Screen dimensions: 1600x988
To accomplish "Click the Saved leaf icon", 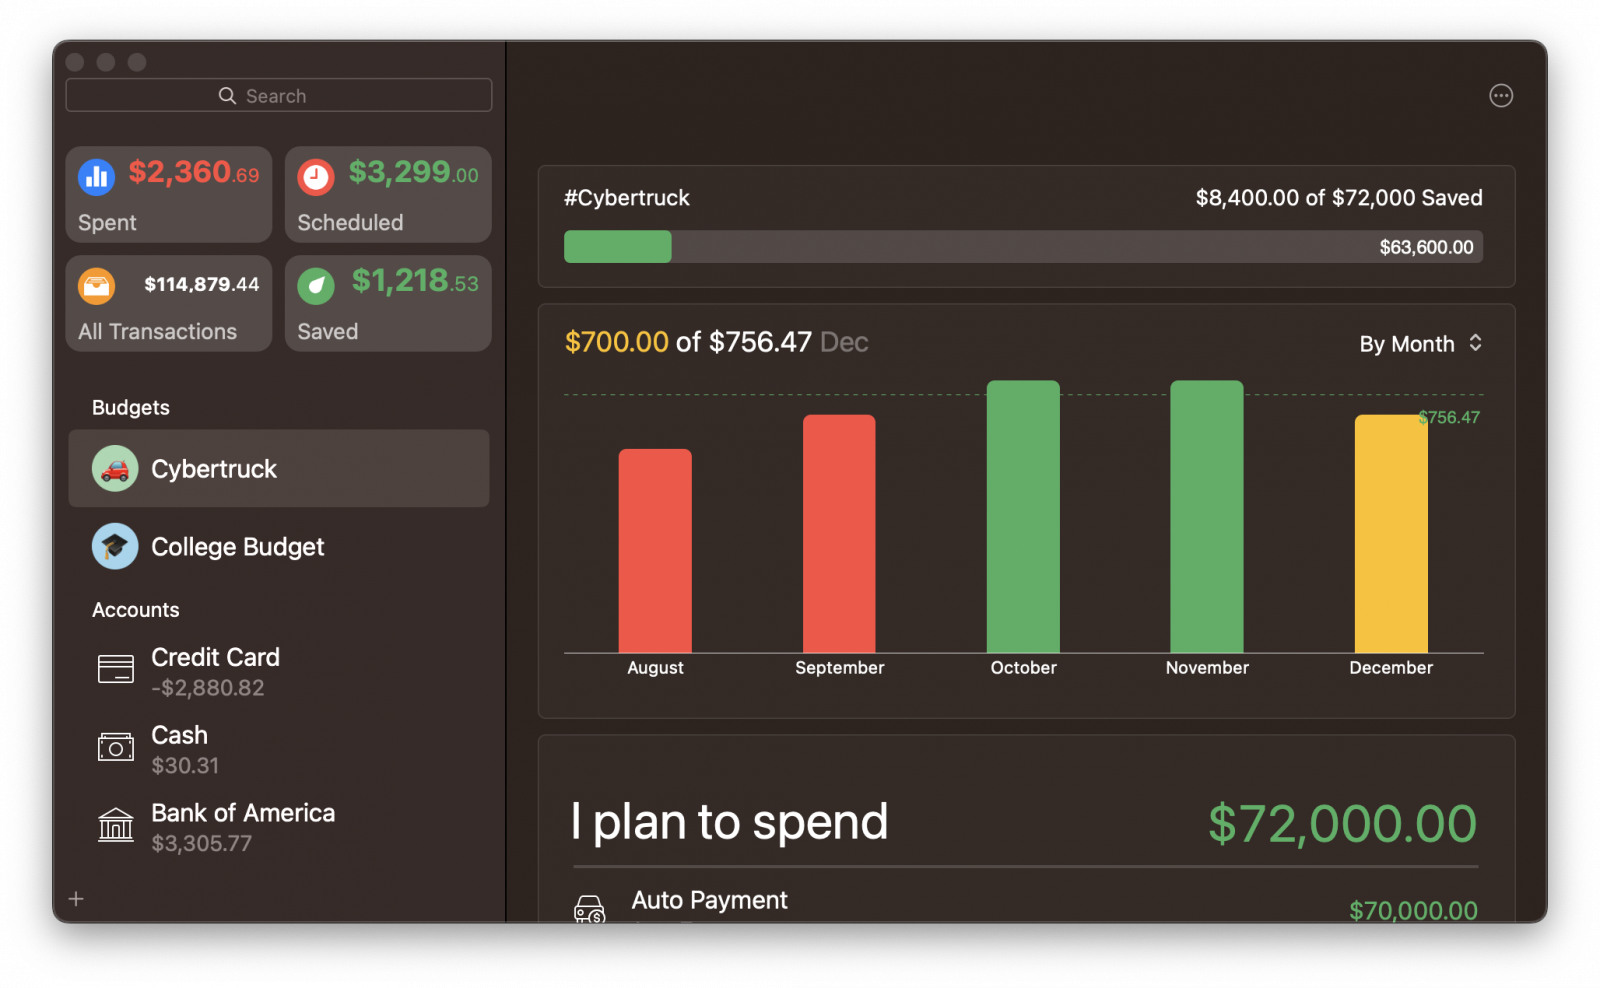I will click(x=316, y=285).
